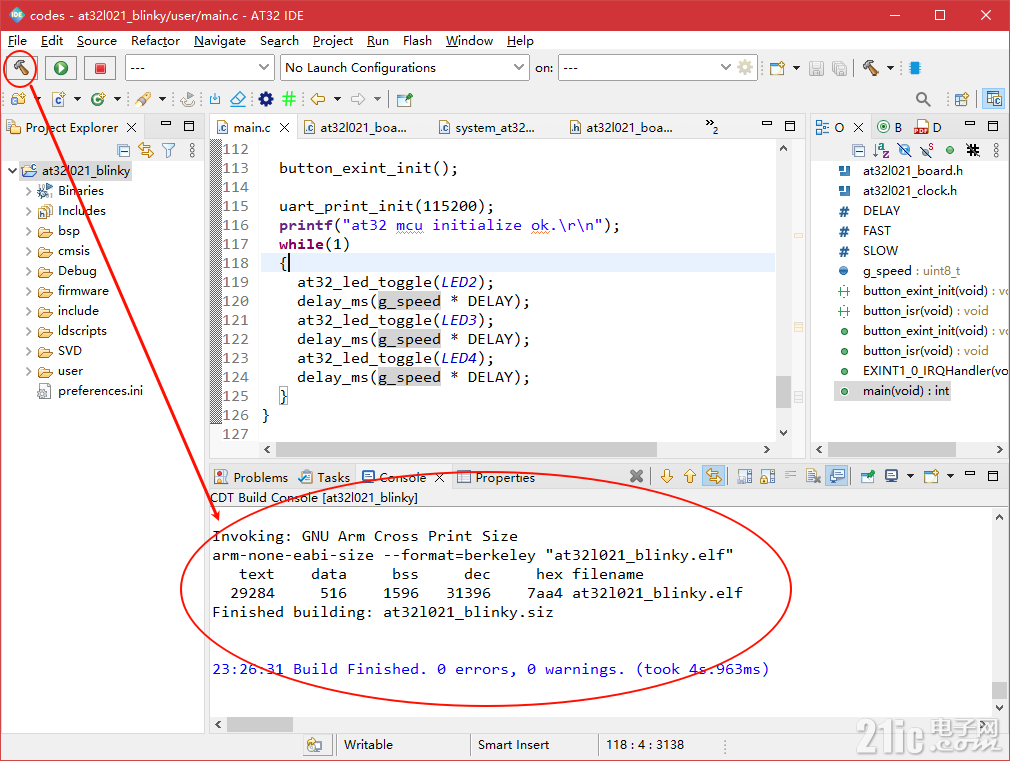
Task: Click the Pin Console icon
Action: (x=868, y=476)
